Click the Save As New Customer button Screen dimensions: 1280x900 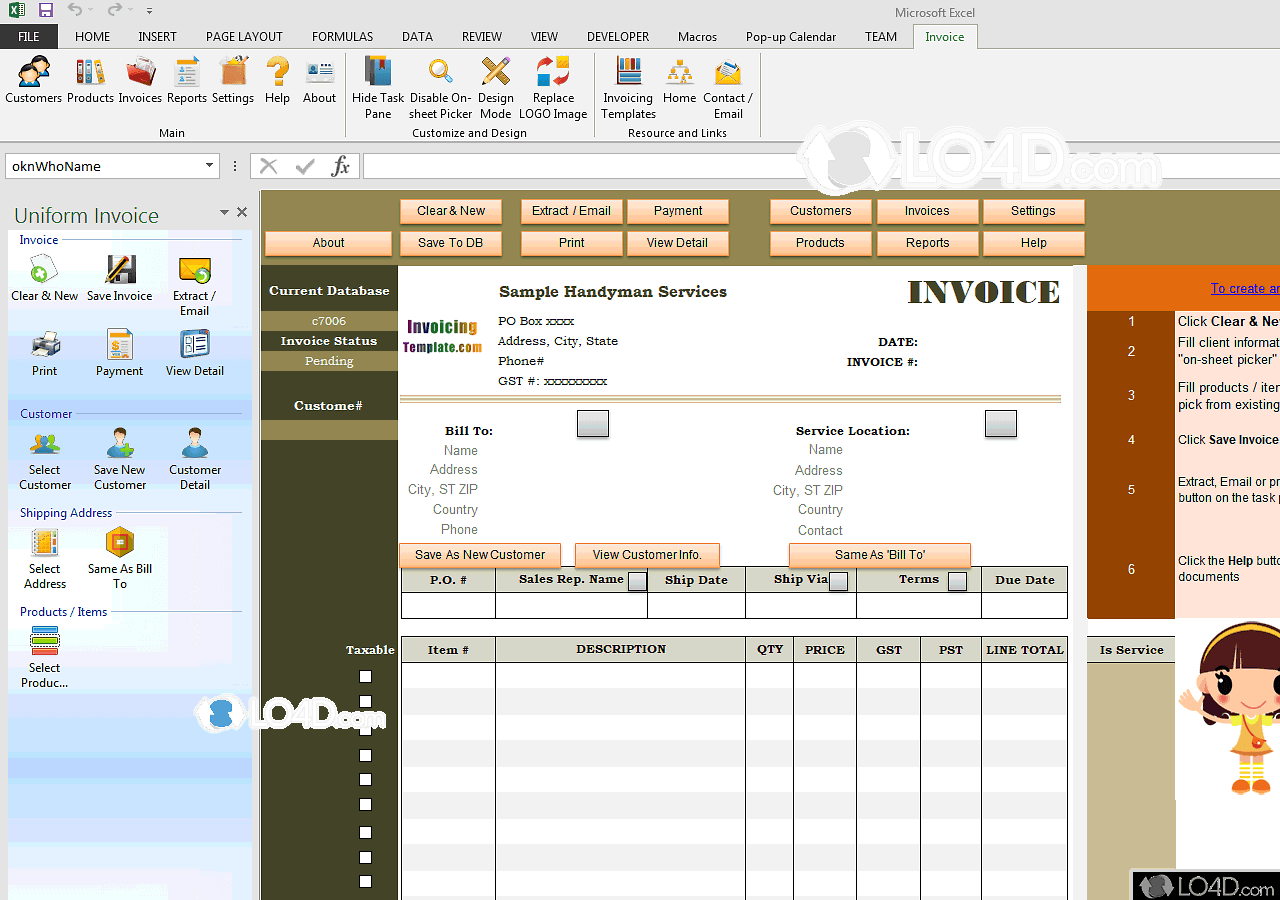point(480,555)
